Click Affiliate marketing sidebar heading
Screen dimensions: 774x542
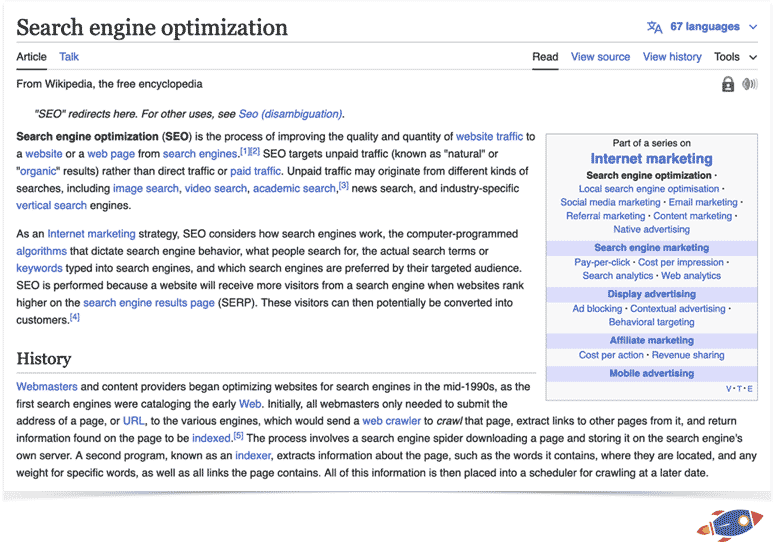[x=652, y=341]
